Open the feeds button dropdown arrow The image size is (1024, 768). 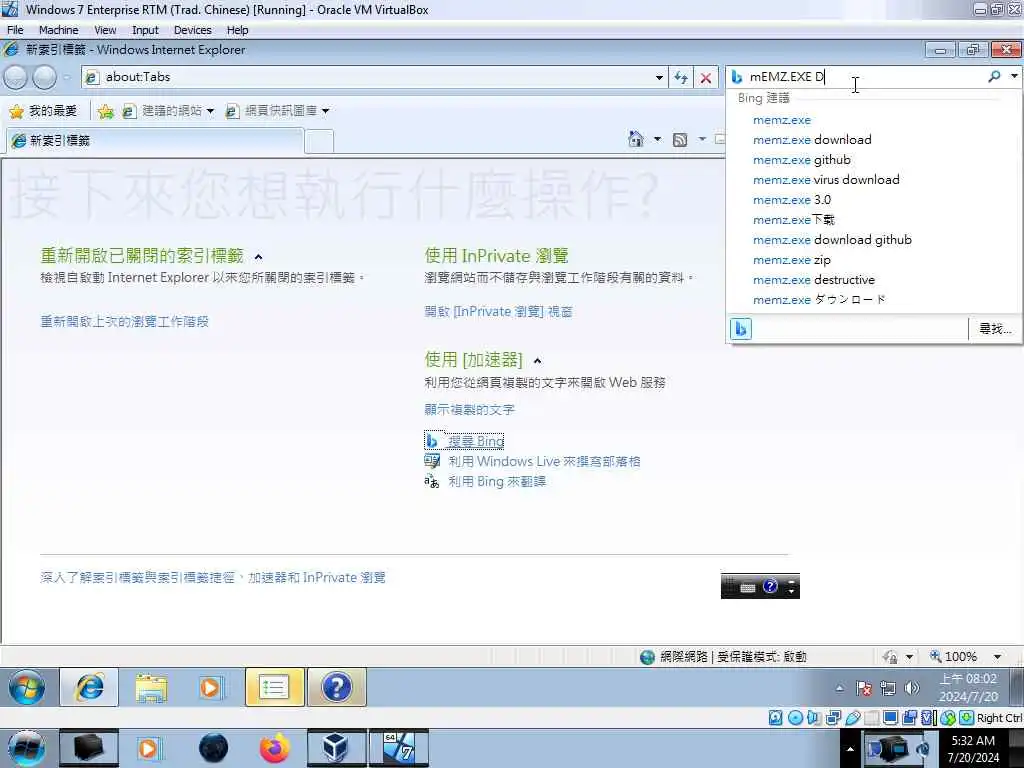(702, 139)
